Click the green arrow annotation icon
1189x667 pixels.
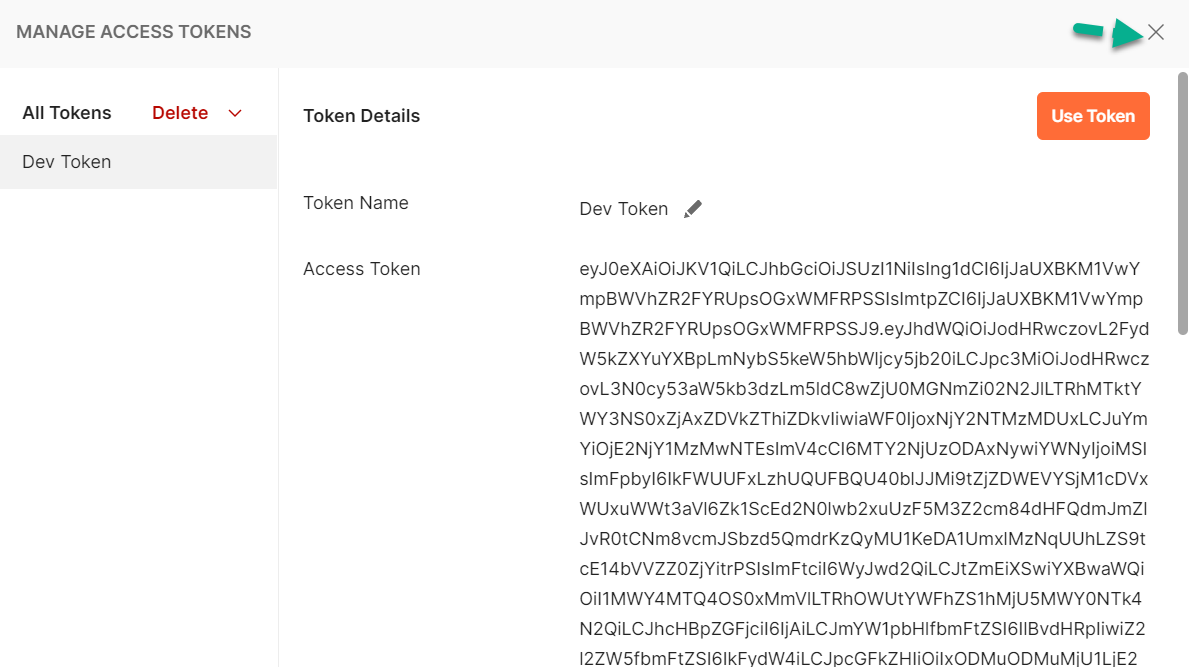click(x=1108, y=33)
